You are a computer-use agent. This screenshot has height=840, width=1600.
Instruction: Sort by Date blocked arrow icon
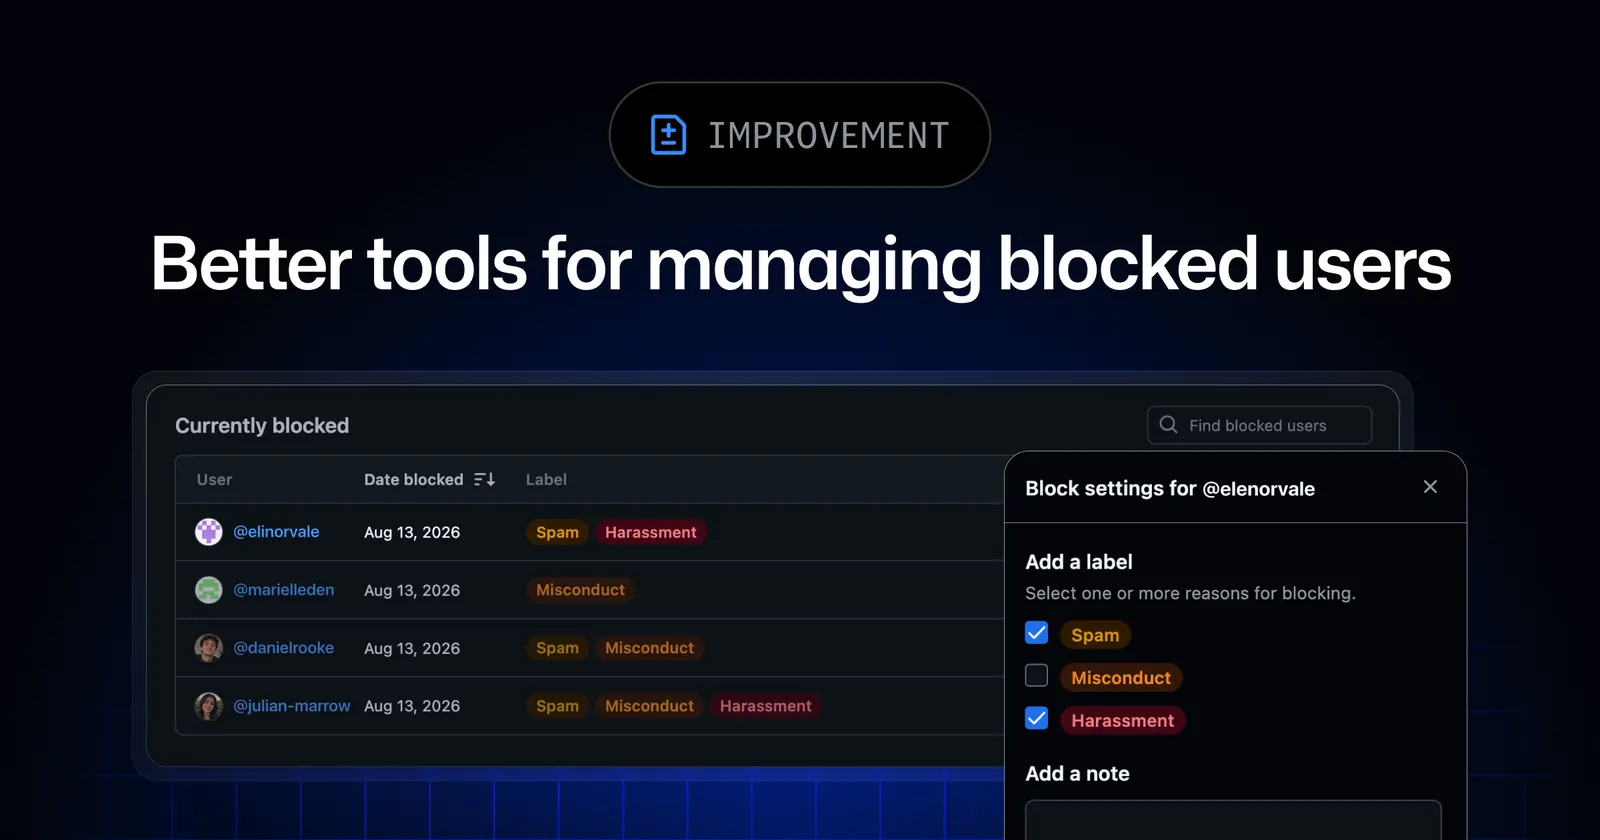(485, 480)
